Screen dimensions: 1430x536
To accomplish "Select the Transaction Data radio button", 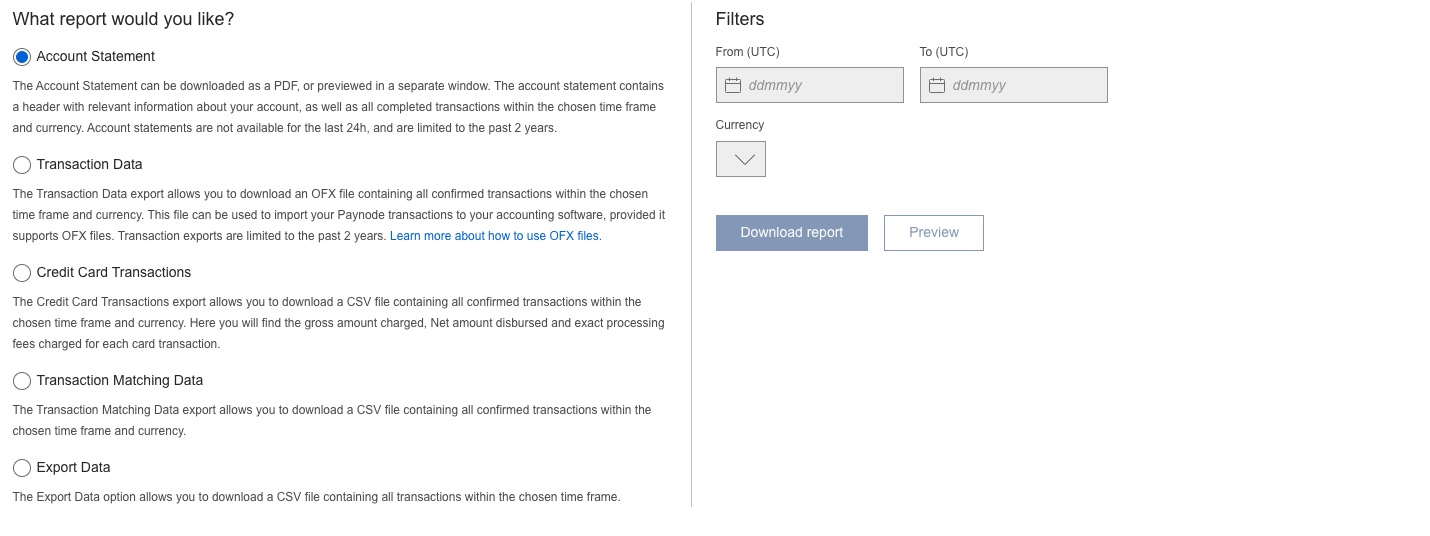I will [x=22, y=165].
